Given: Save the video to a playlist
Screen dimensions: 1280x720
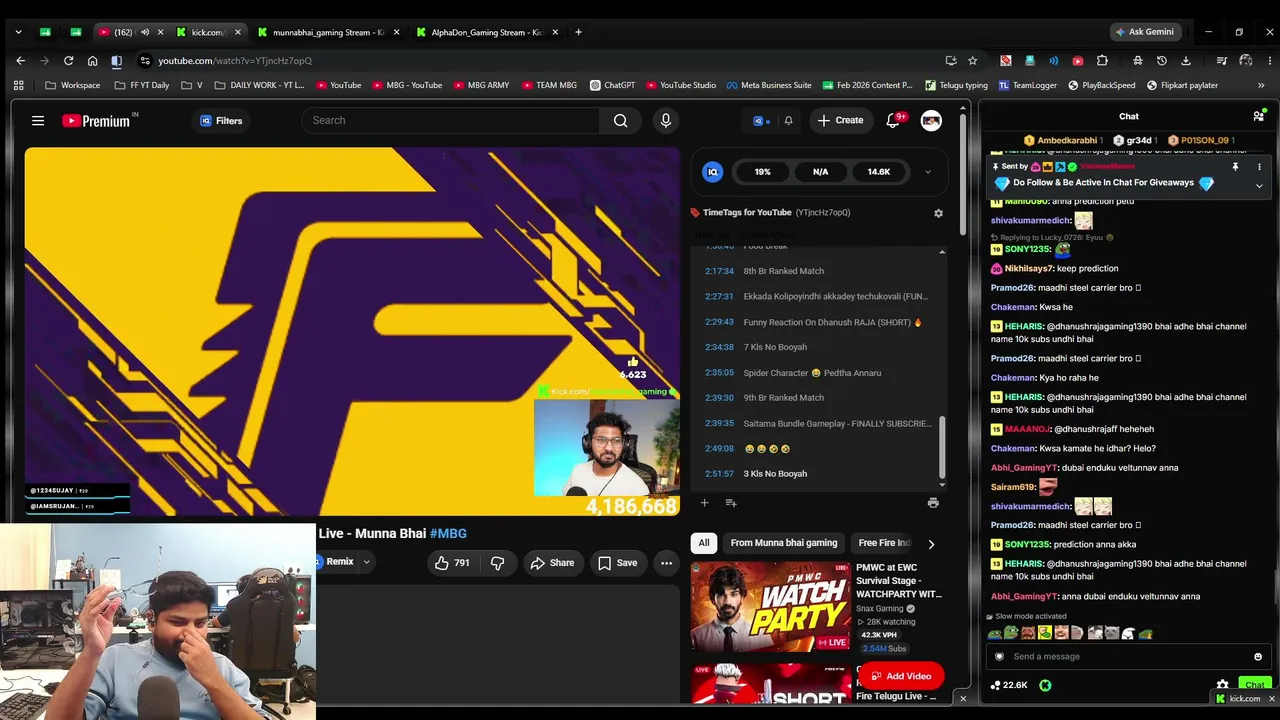Looking at the screenshot, I should click(x=617, y=563).
